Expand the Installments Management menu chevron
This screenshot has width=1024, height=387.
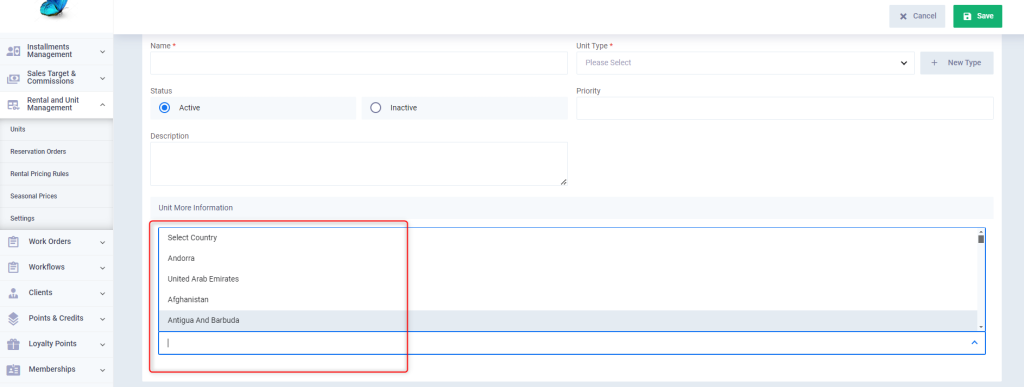click(103, 51)
